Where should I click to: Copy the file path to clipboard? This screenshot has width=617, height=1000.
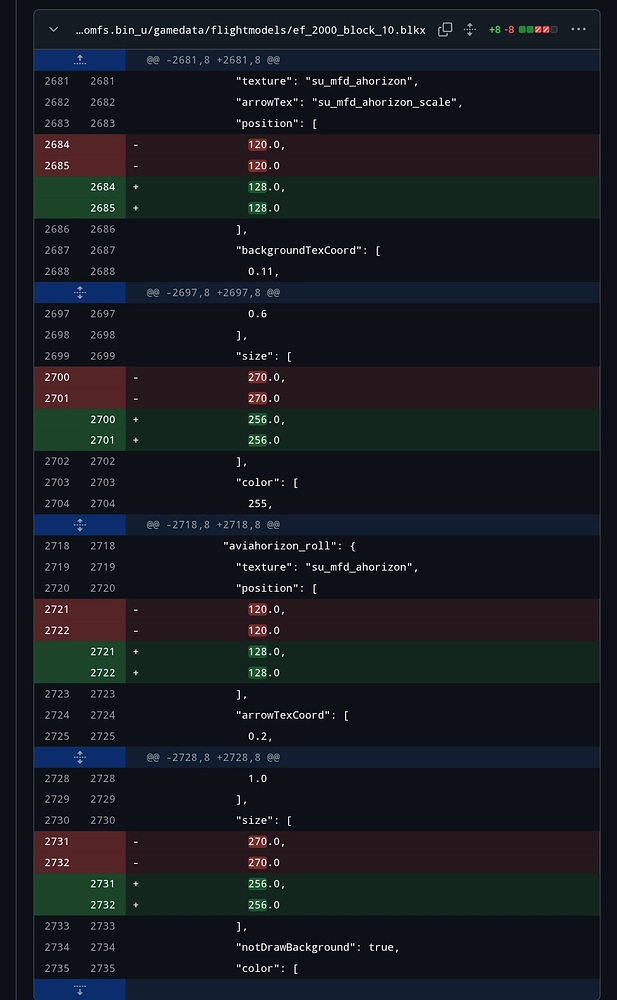pos(444,29)
